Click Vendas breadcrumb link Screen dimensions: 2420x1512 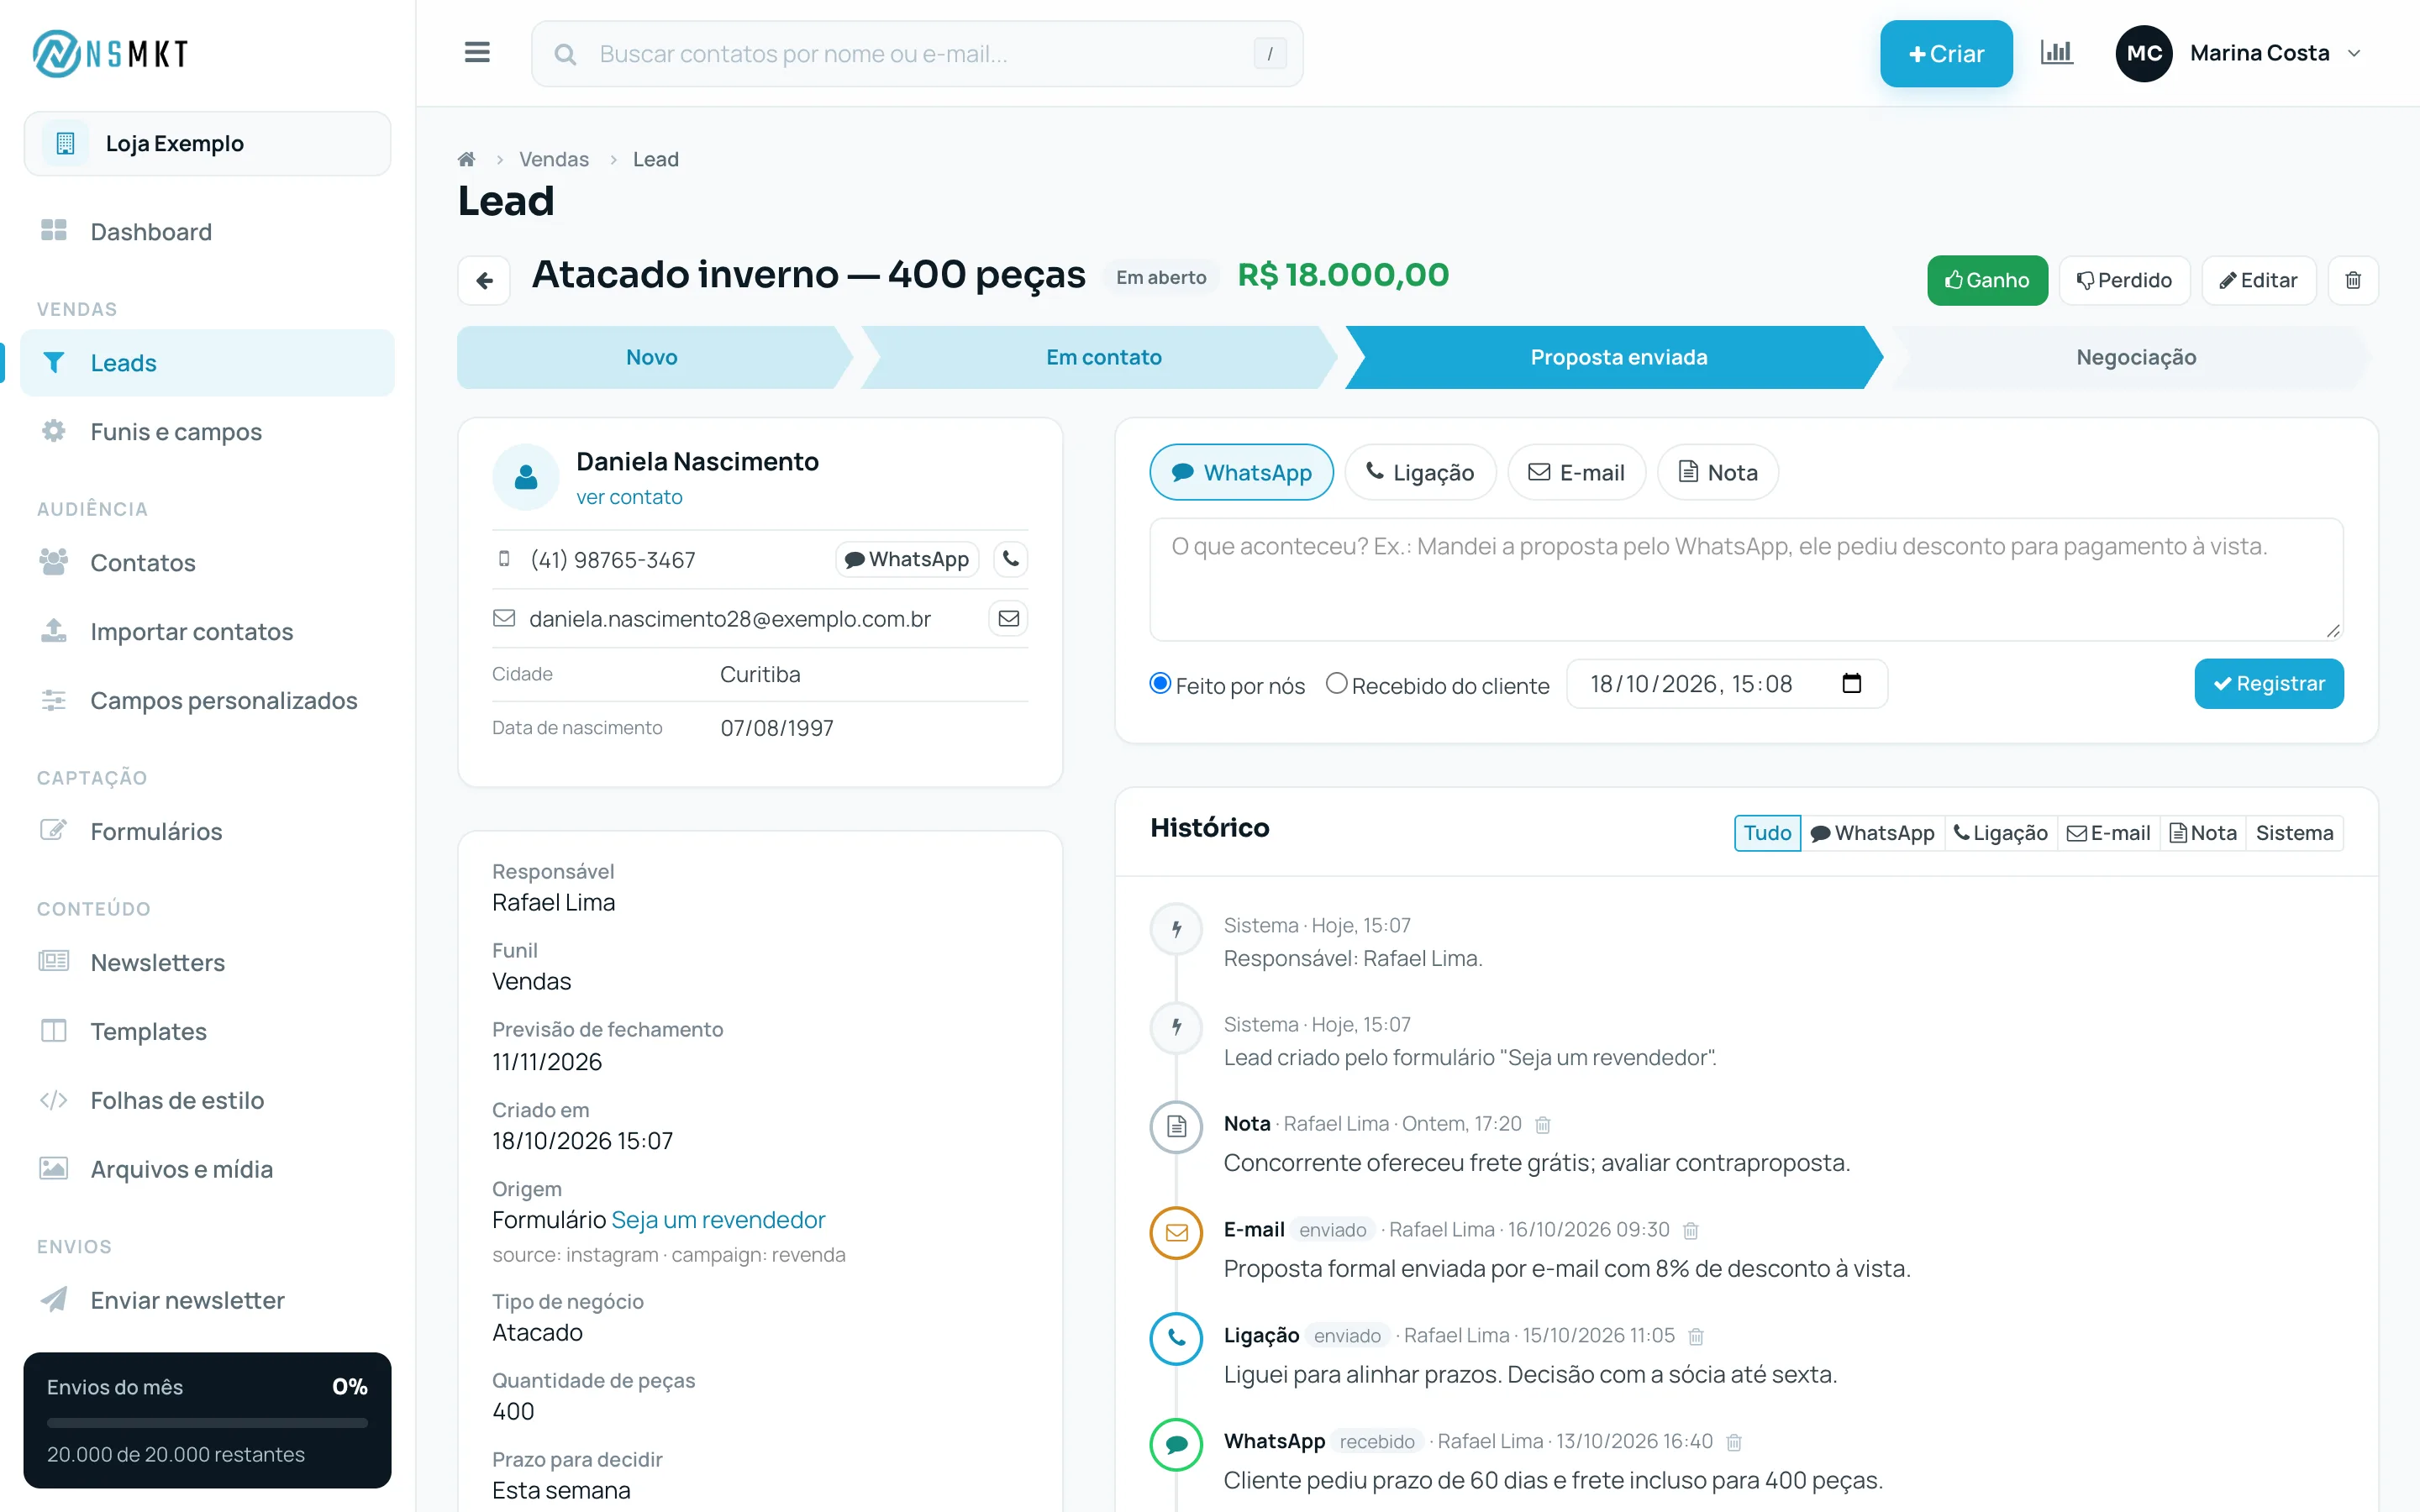[553, 159]
